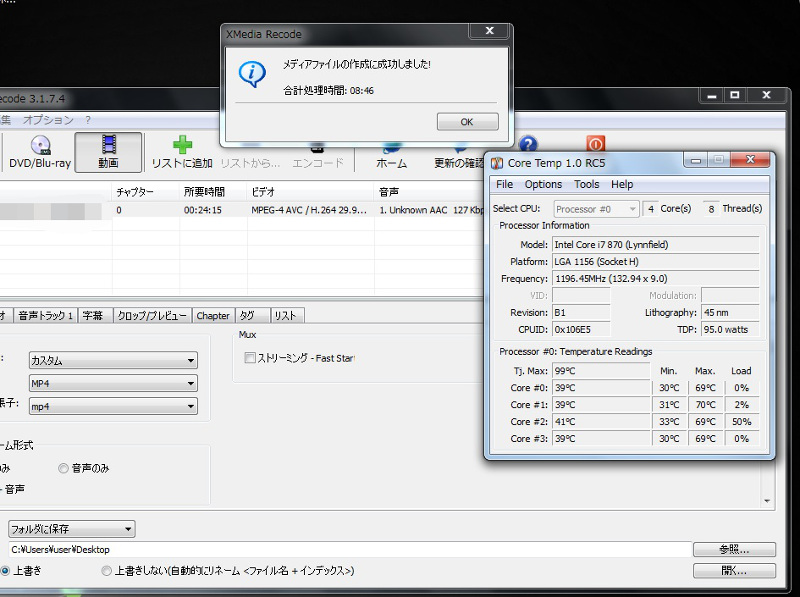
Task: Click the 参照... browse button
Action: click(734, 550)
